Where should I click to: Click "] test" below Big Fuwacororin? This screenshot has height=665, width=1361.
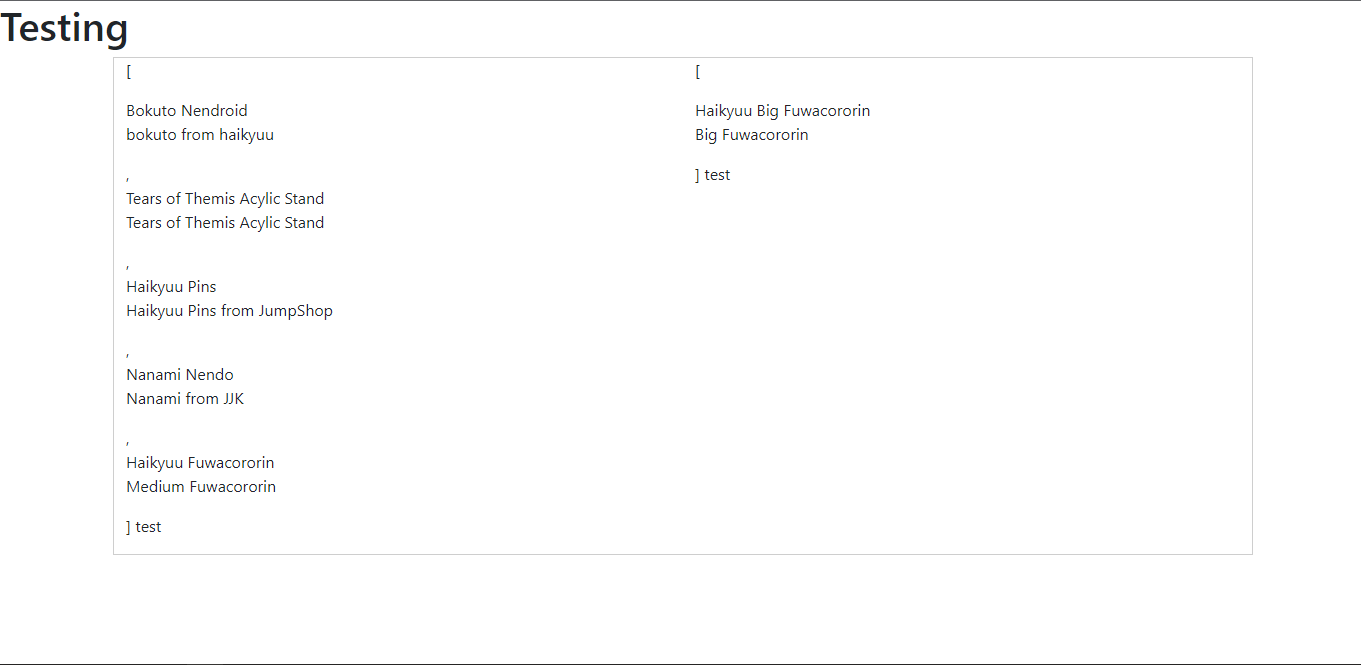click(x=713, y=175)
